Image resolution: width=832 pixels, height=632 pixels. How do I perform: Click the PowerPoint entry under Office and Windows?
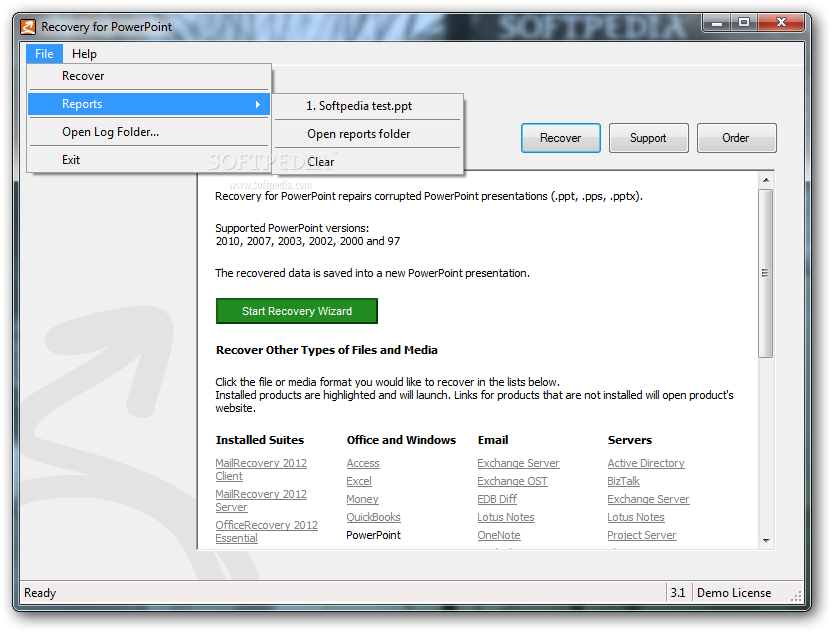(x=373, y=535)
